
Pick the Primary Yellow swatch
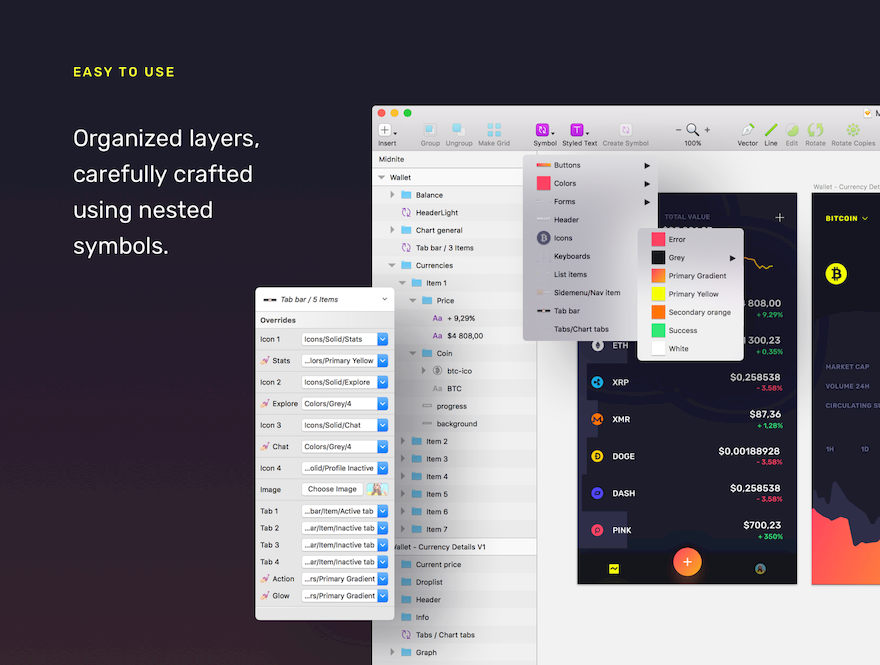pyautogui.click(x=658, y=294)
